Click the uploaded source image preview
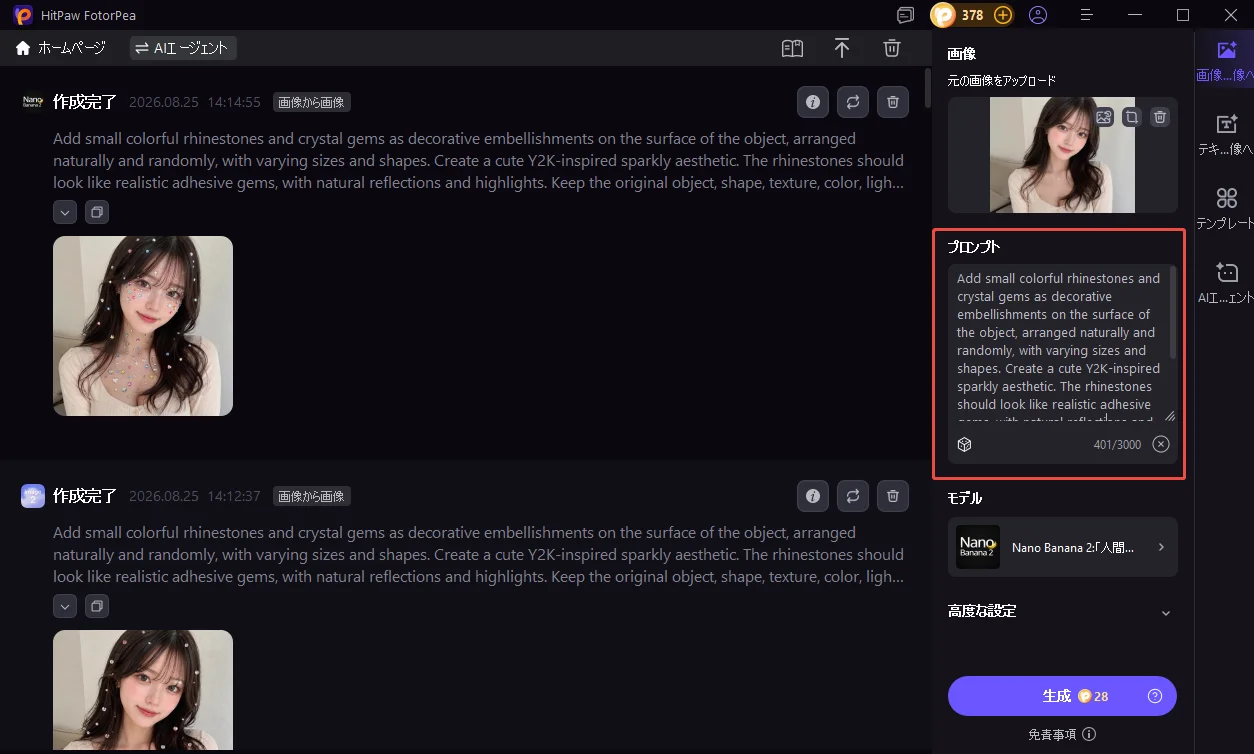Screen dimensions: 1254x754 pyautogui.click(x=1062, y=155)
